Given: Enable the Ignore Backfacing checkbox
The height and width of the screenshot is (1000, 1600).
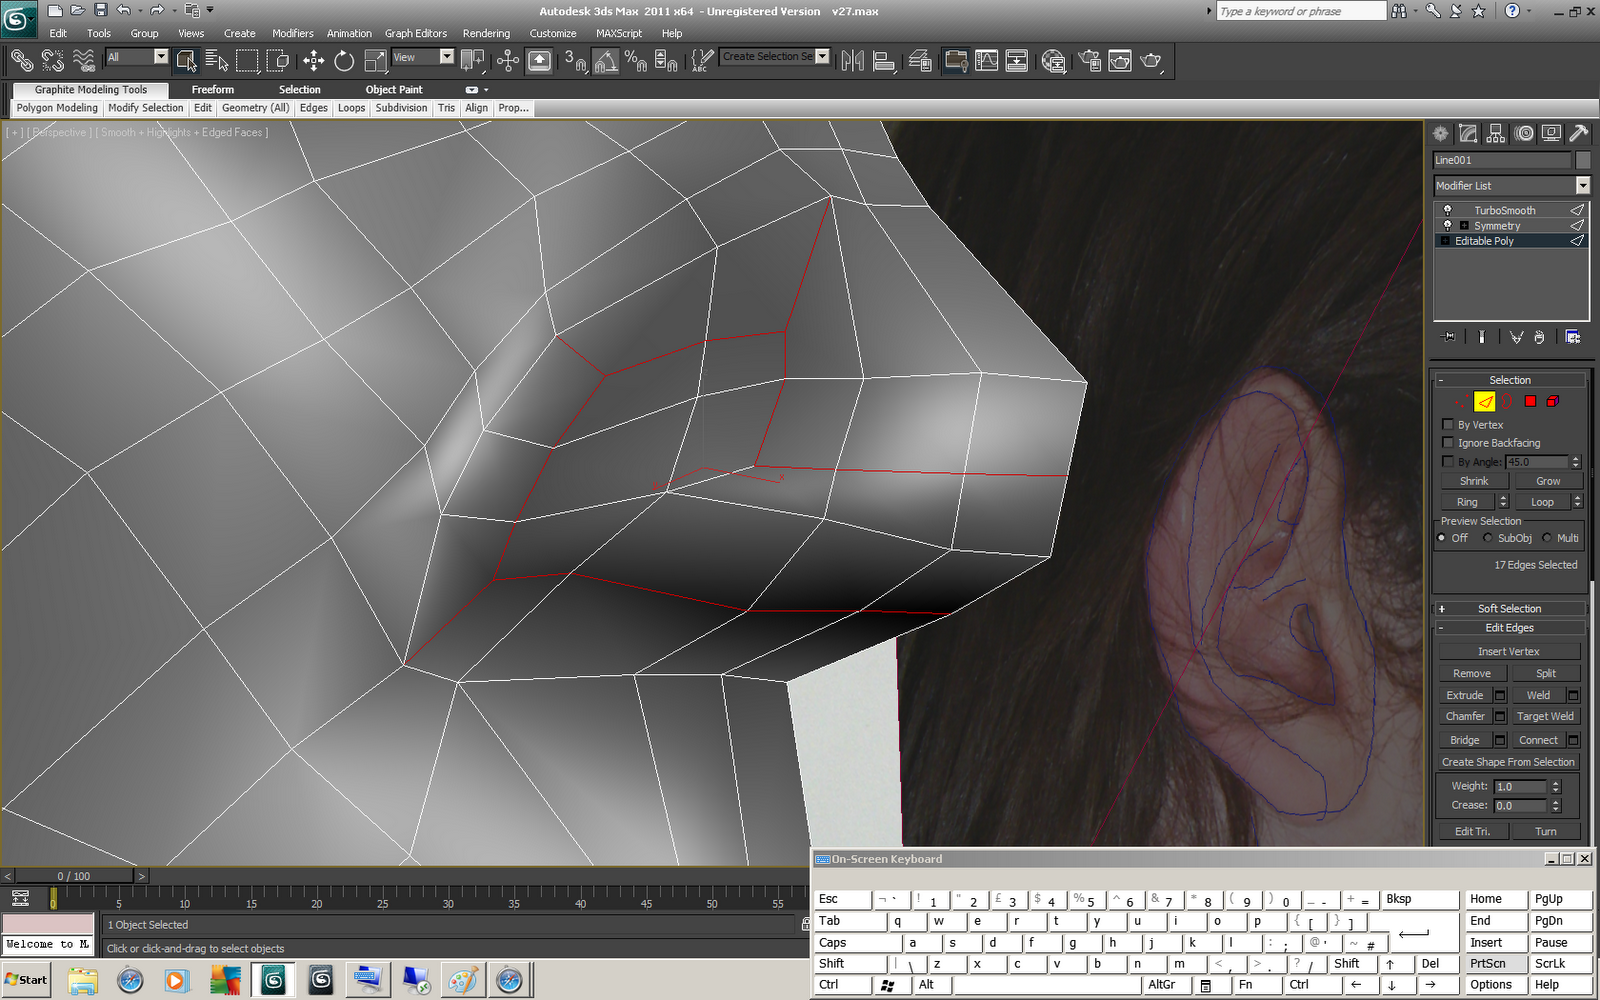Looking at the screenshot, I should (x=1448, y=442).
